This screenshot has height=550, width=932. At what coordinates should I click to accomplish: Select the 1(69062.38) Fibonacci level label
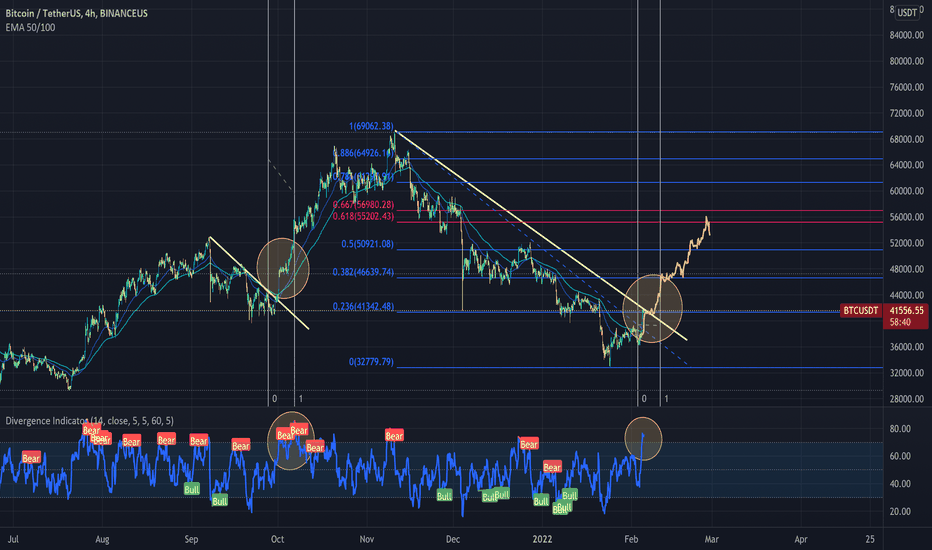coord(371,126)
